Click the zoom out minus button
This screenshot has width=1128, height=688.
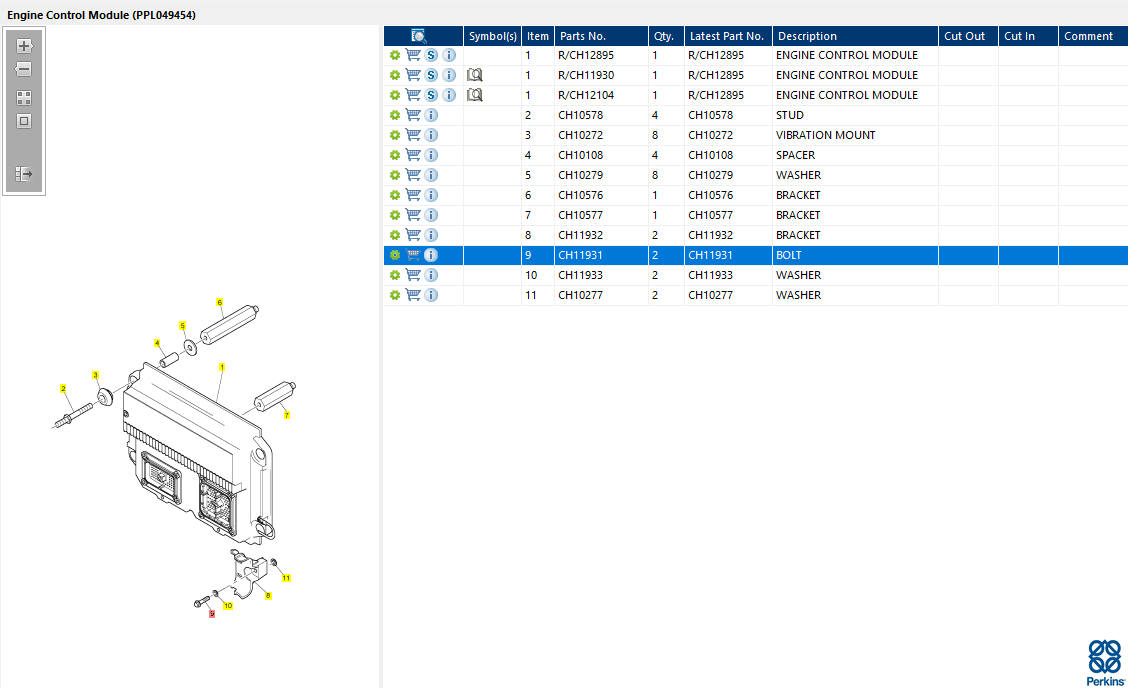(24, 70)
